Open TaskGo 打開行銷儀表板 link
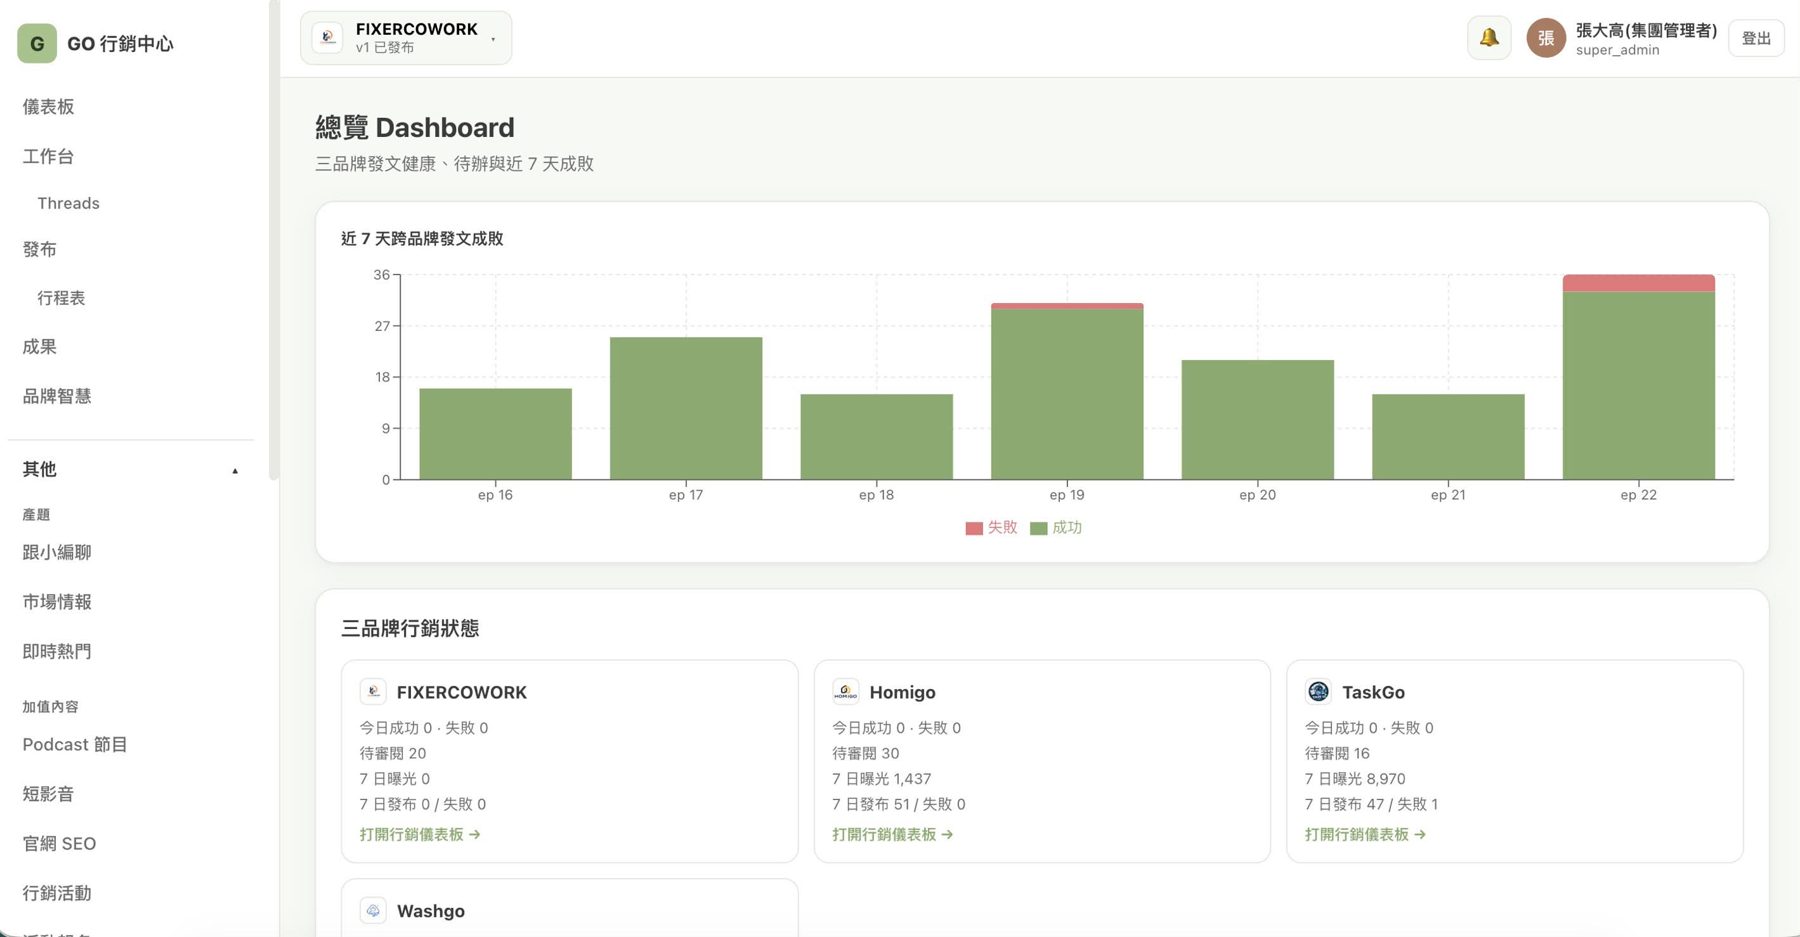The image size is (1800, 937). click(x=1365, y=834)
